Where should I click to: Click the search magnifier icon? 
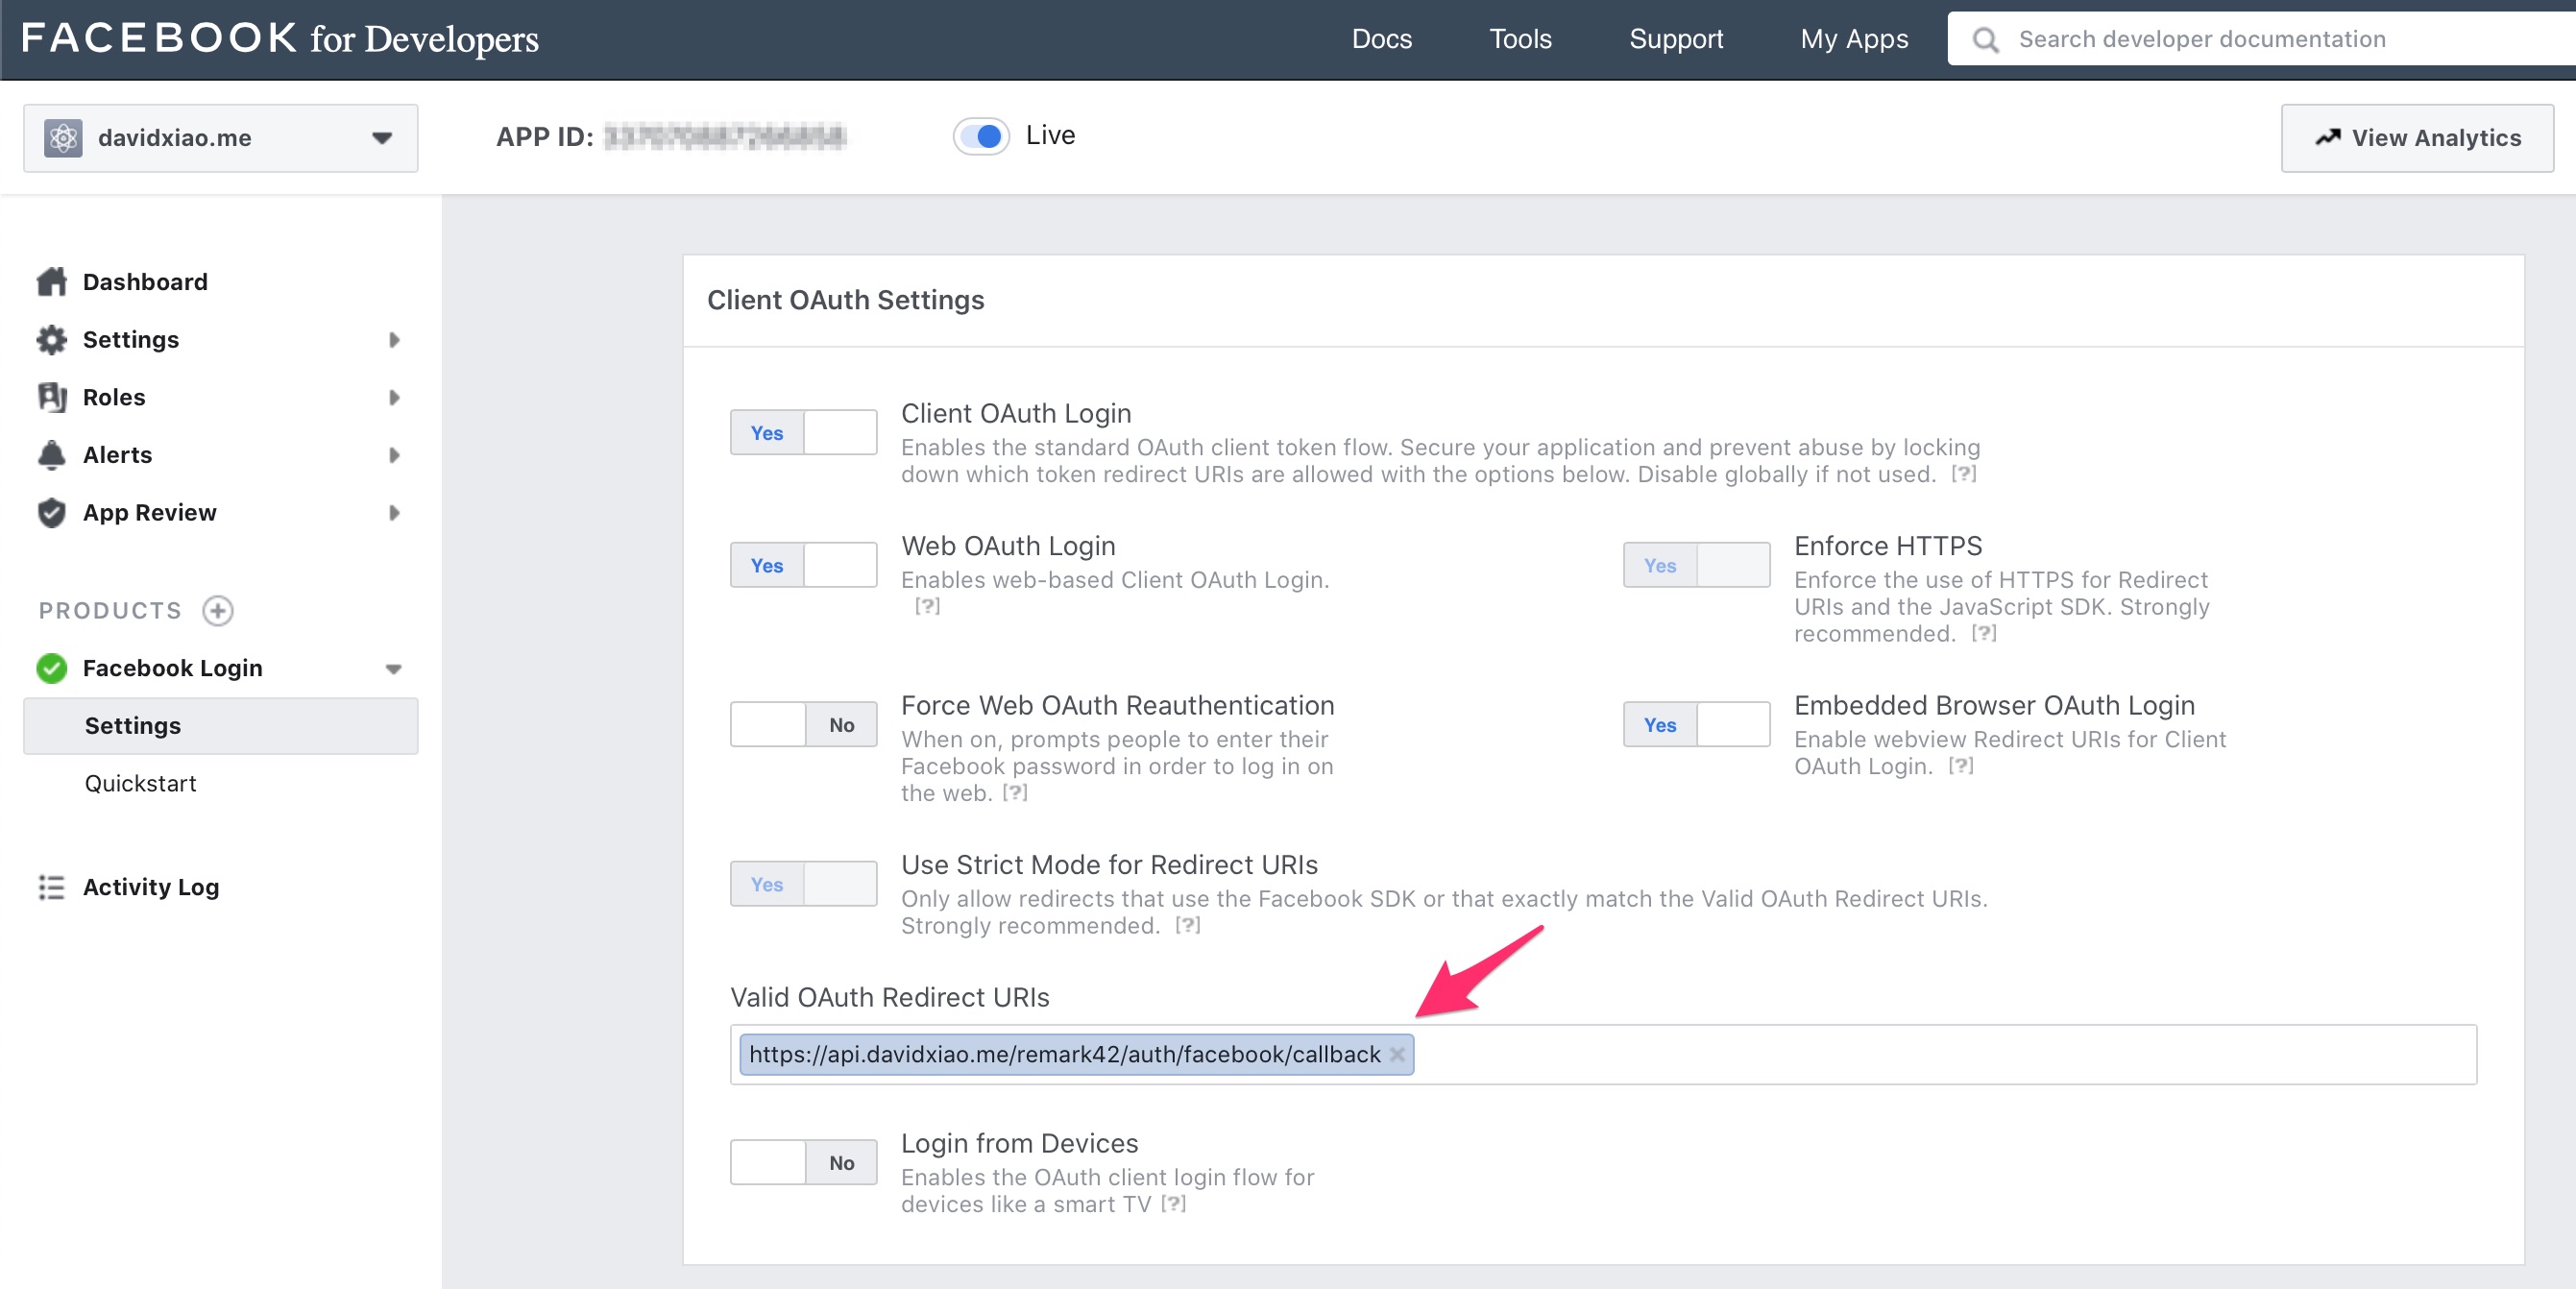(x=1985, y=39)
